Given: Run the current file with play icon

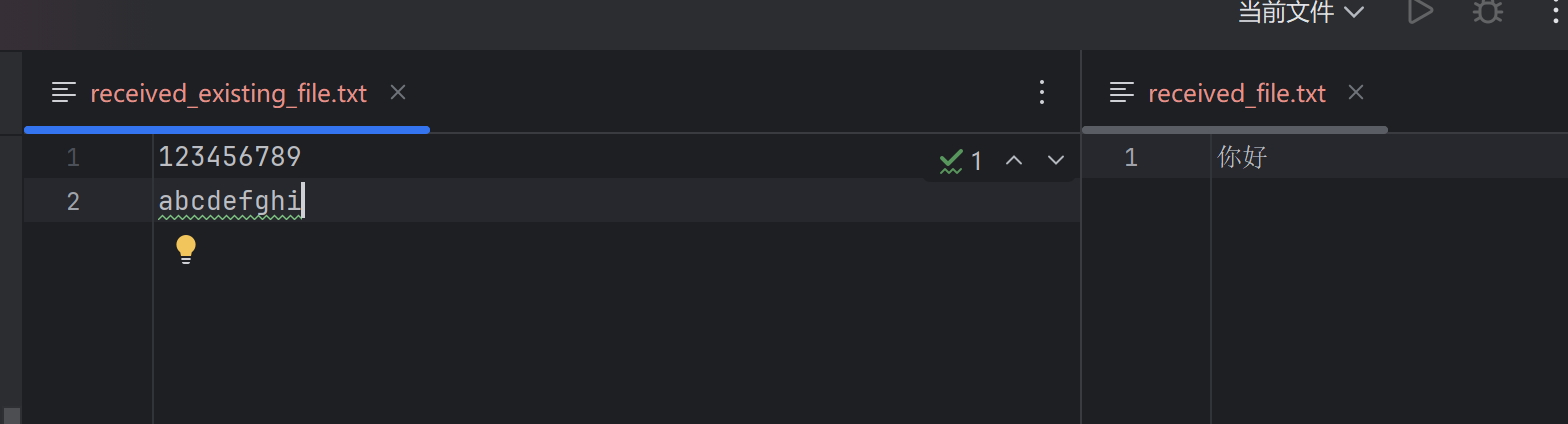Looking at the screenshot, I should coord(1420,11).
